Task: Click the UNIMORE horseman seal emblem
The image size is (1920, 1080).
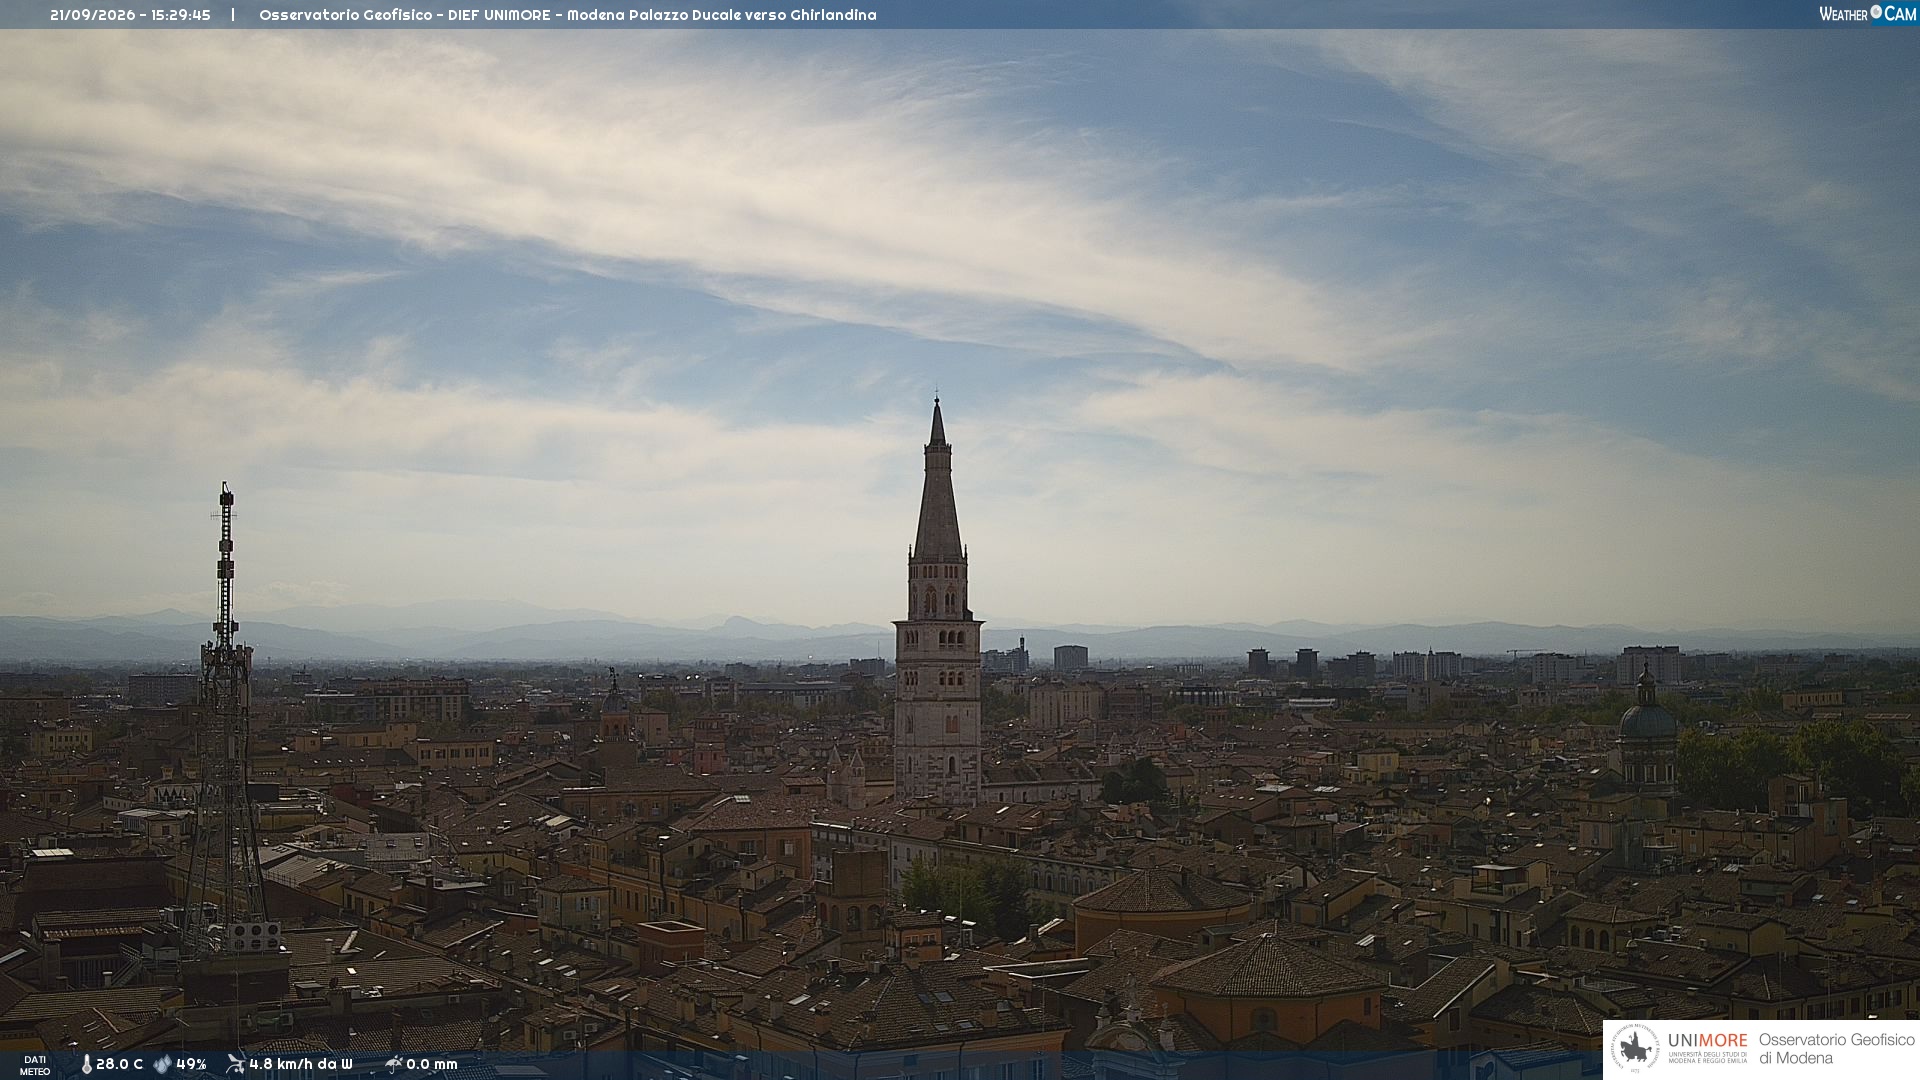Action: 1636,1049
